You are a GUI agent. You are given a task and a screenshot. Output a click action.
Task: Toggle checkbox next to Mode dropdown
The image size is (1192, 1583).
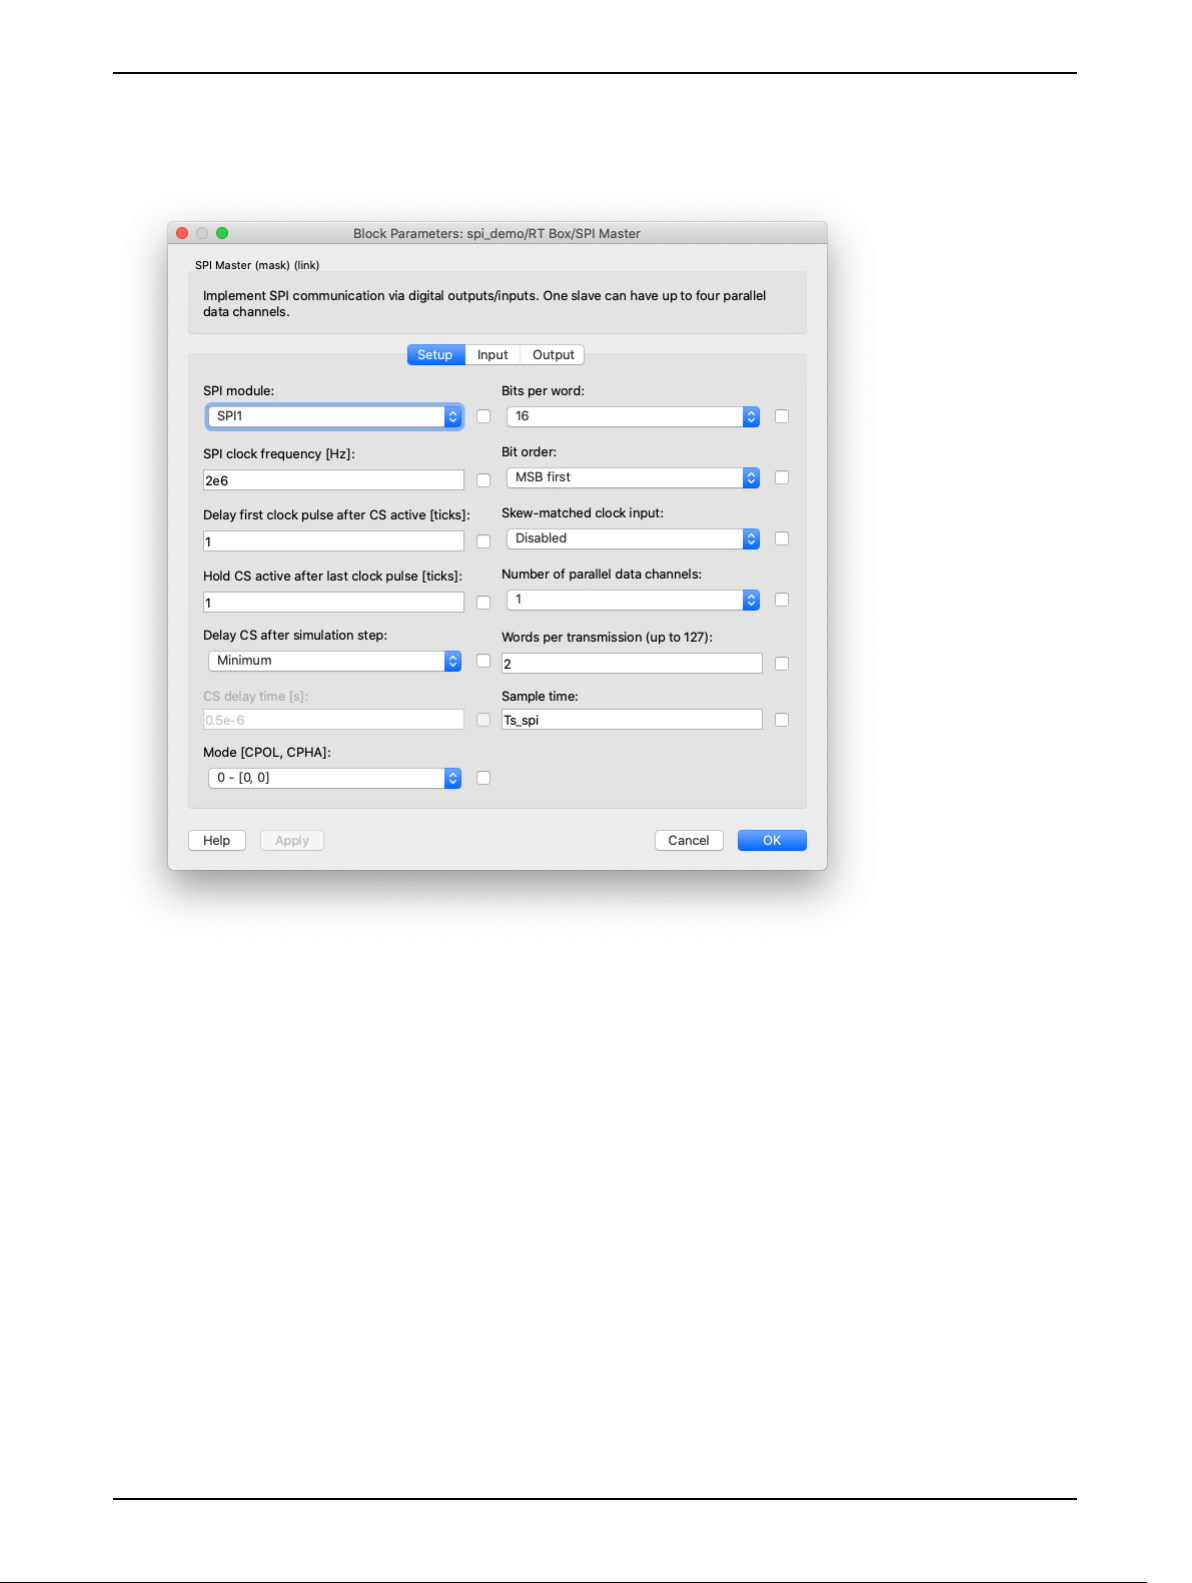coord(484,777)
